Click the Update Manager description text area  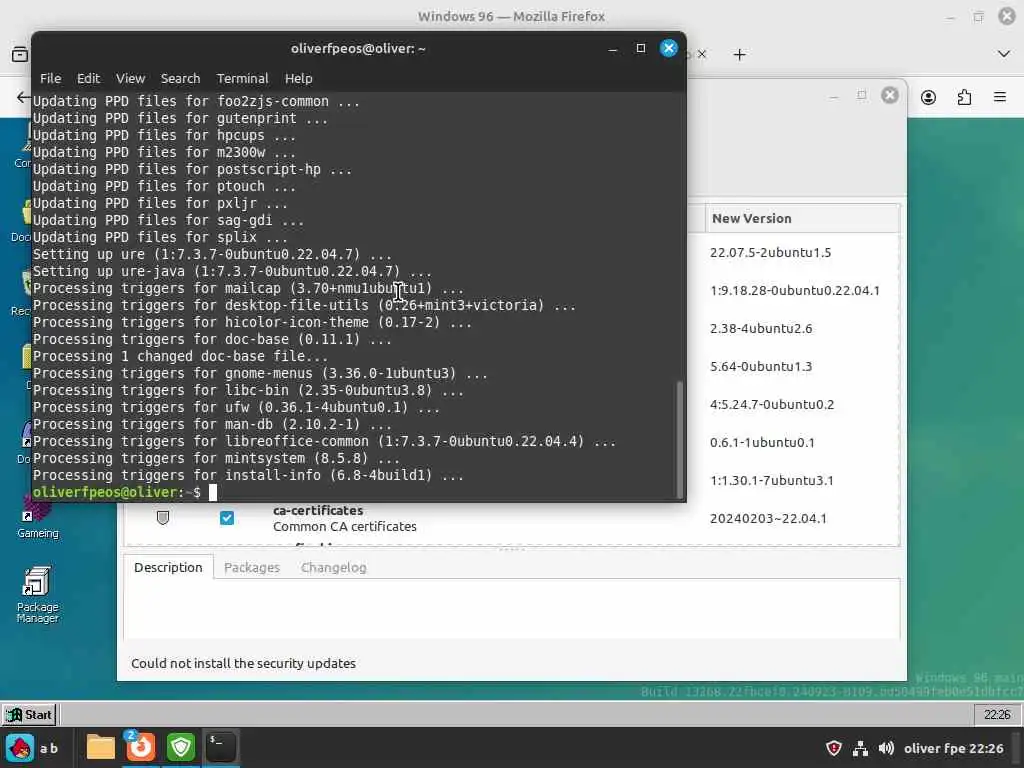coord(511,609)
